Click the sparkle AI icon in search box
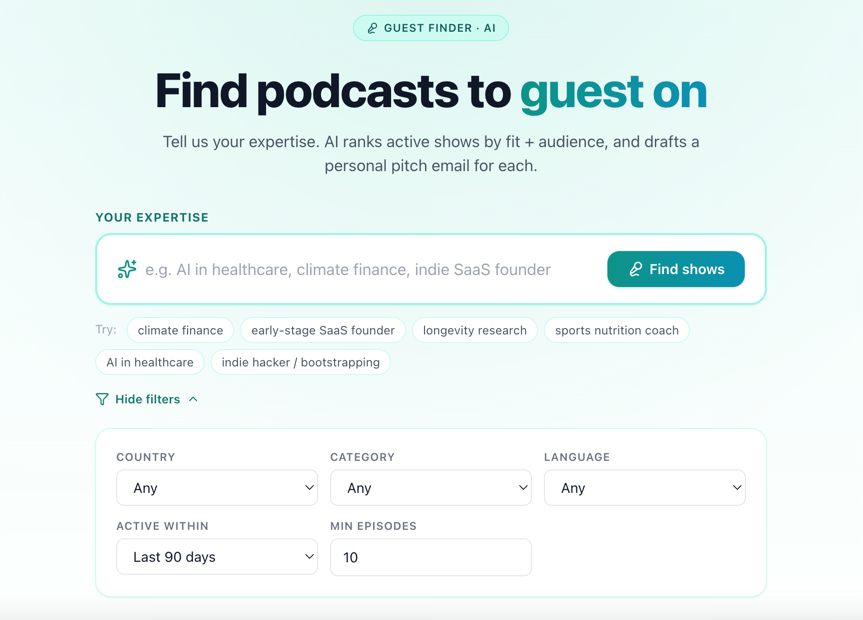This screenshot has height=620, width=863. [127, 269]
